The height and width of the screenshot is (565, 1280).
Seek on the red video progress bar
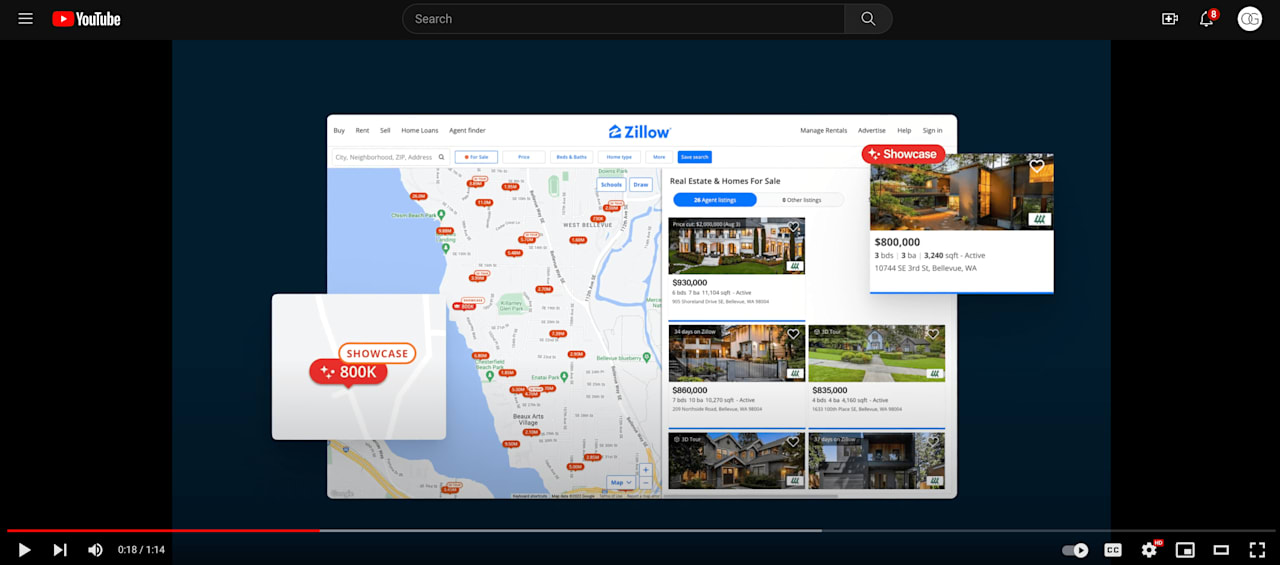[x=163, y=530]
